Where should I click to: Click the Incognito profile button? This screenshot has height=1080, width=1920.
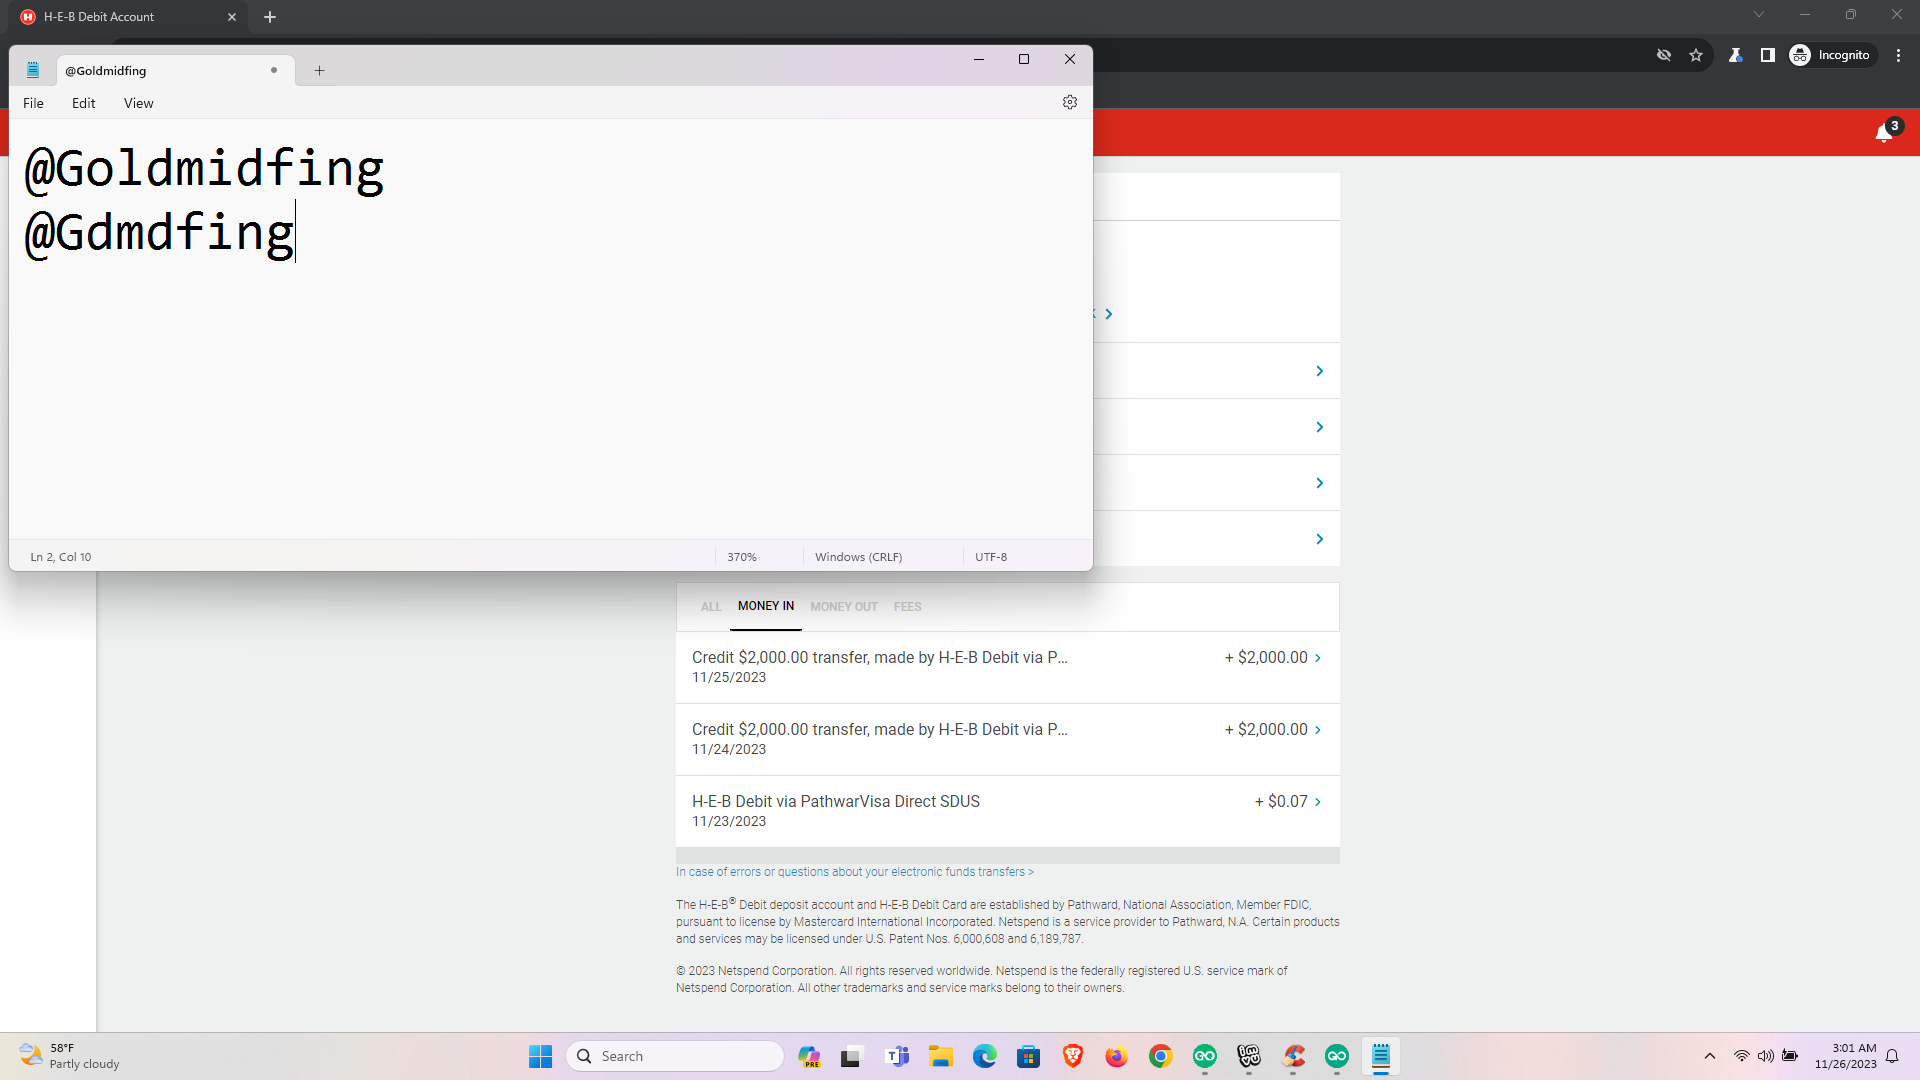tap(1831, 55)
